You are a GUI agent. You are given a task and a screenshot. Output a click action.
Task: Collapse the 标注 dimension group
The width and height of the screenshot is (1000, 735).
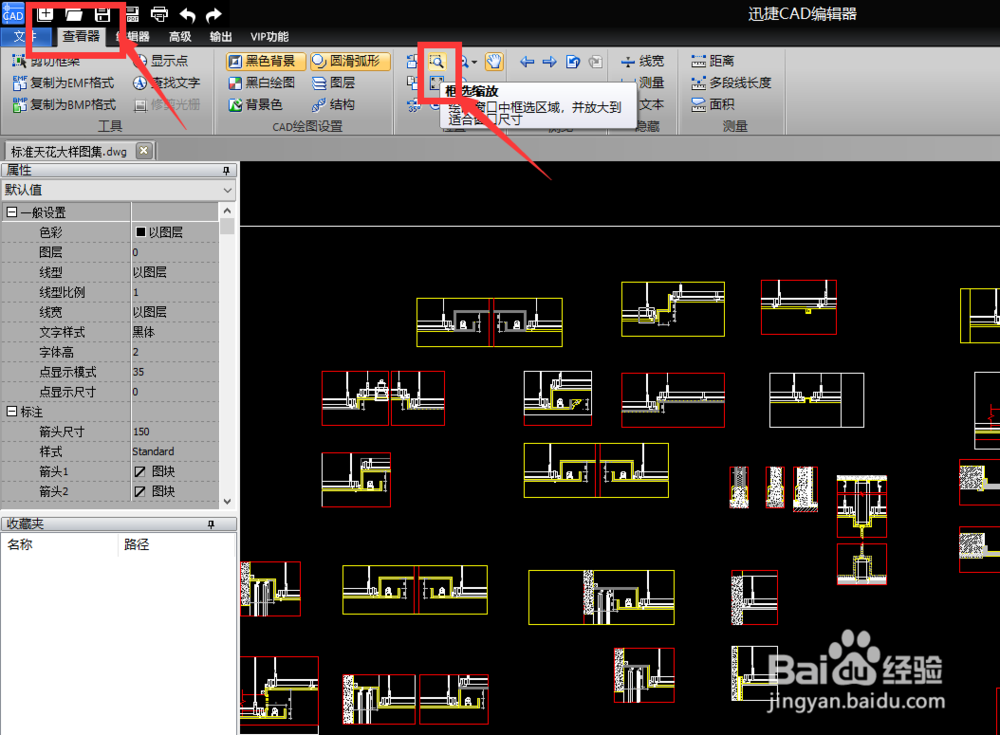(x=11, y=412)
